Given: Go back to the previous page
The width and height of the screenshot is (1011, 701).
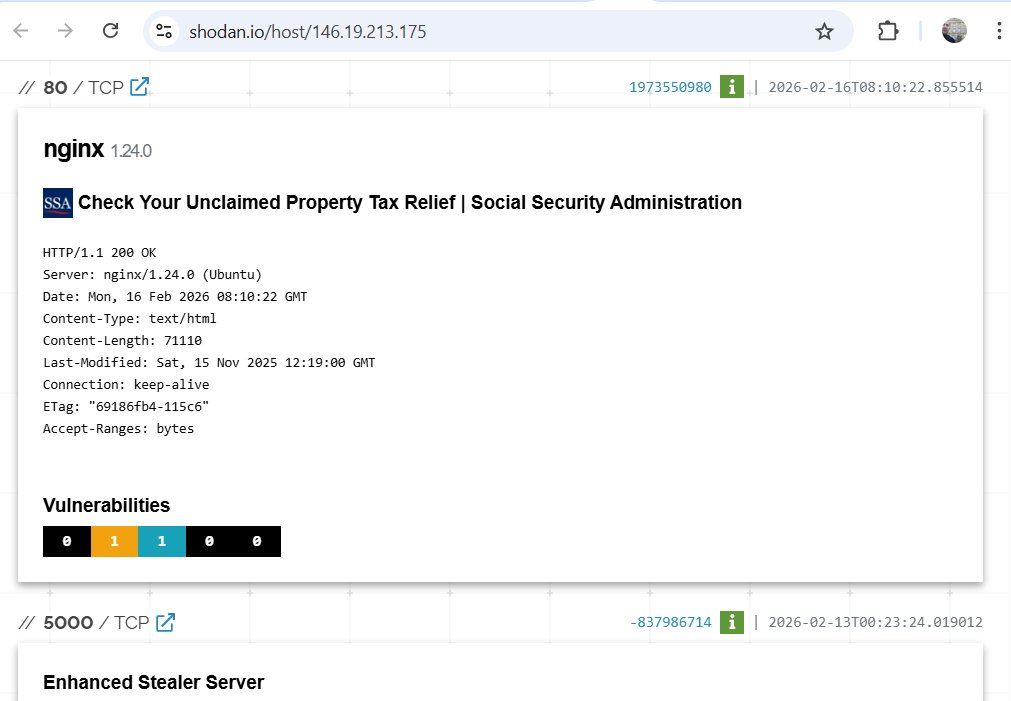Looking at the screenshot, I should pos(21,30).
